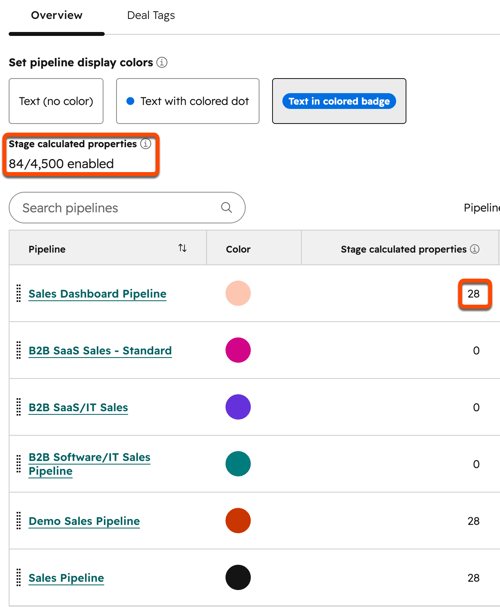Click drag handle beside B2B SaaS/IT Sales
The width and height of the screenshot is (500, 607).
(x=18, y=407)
